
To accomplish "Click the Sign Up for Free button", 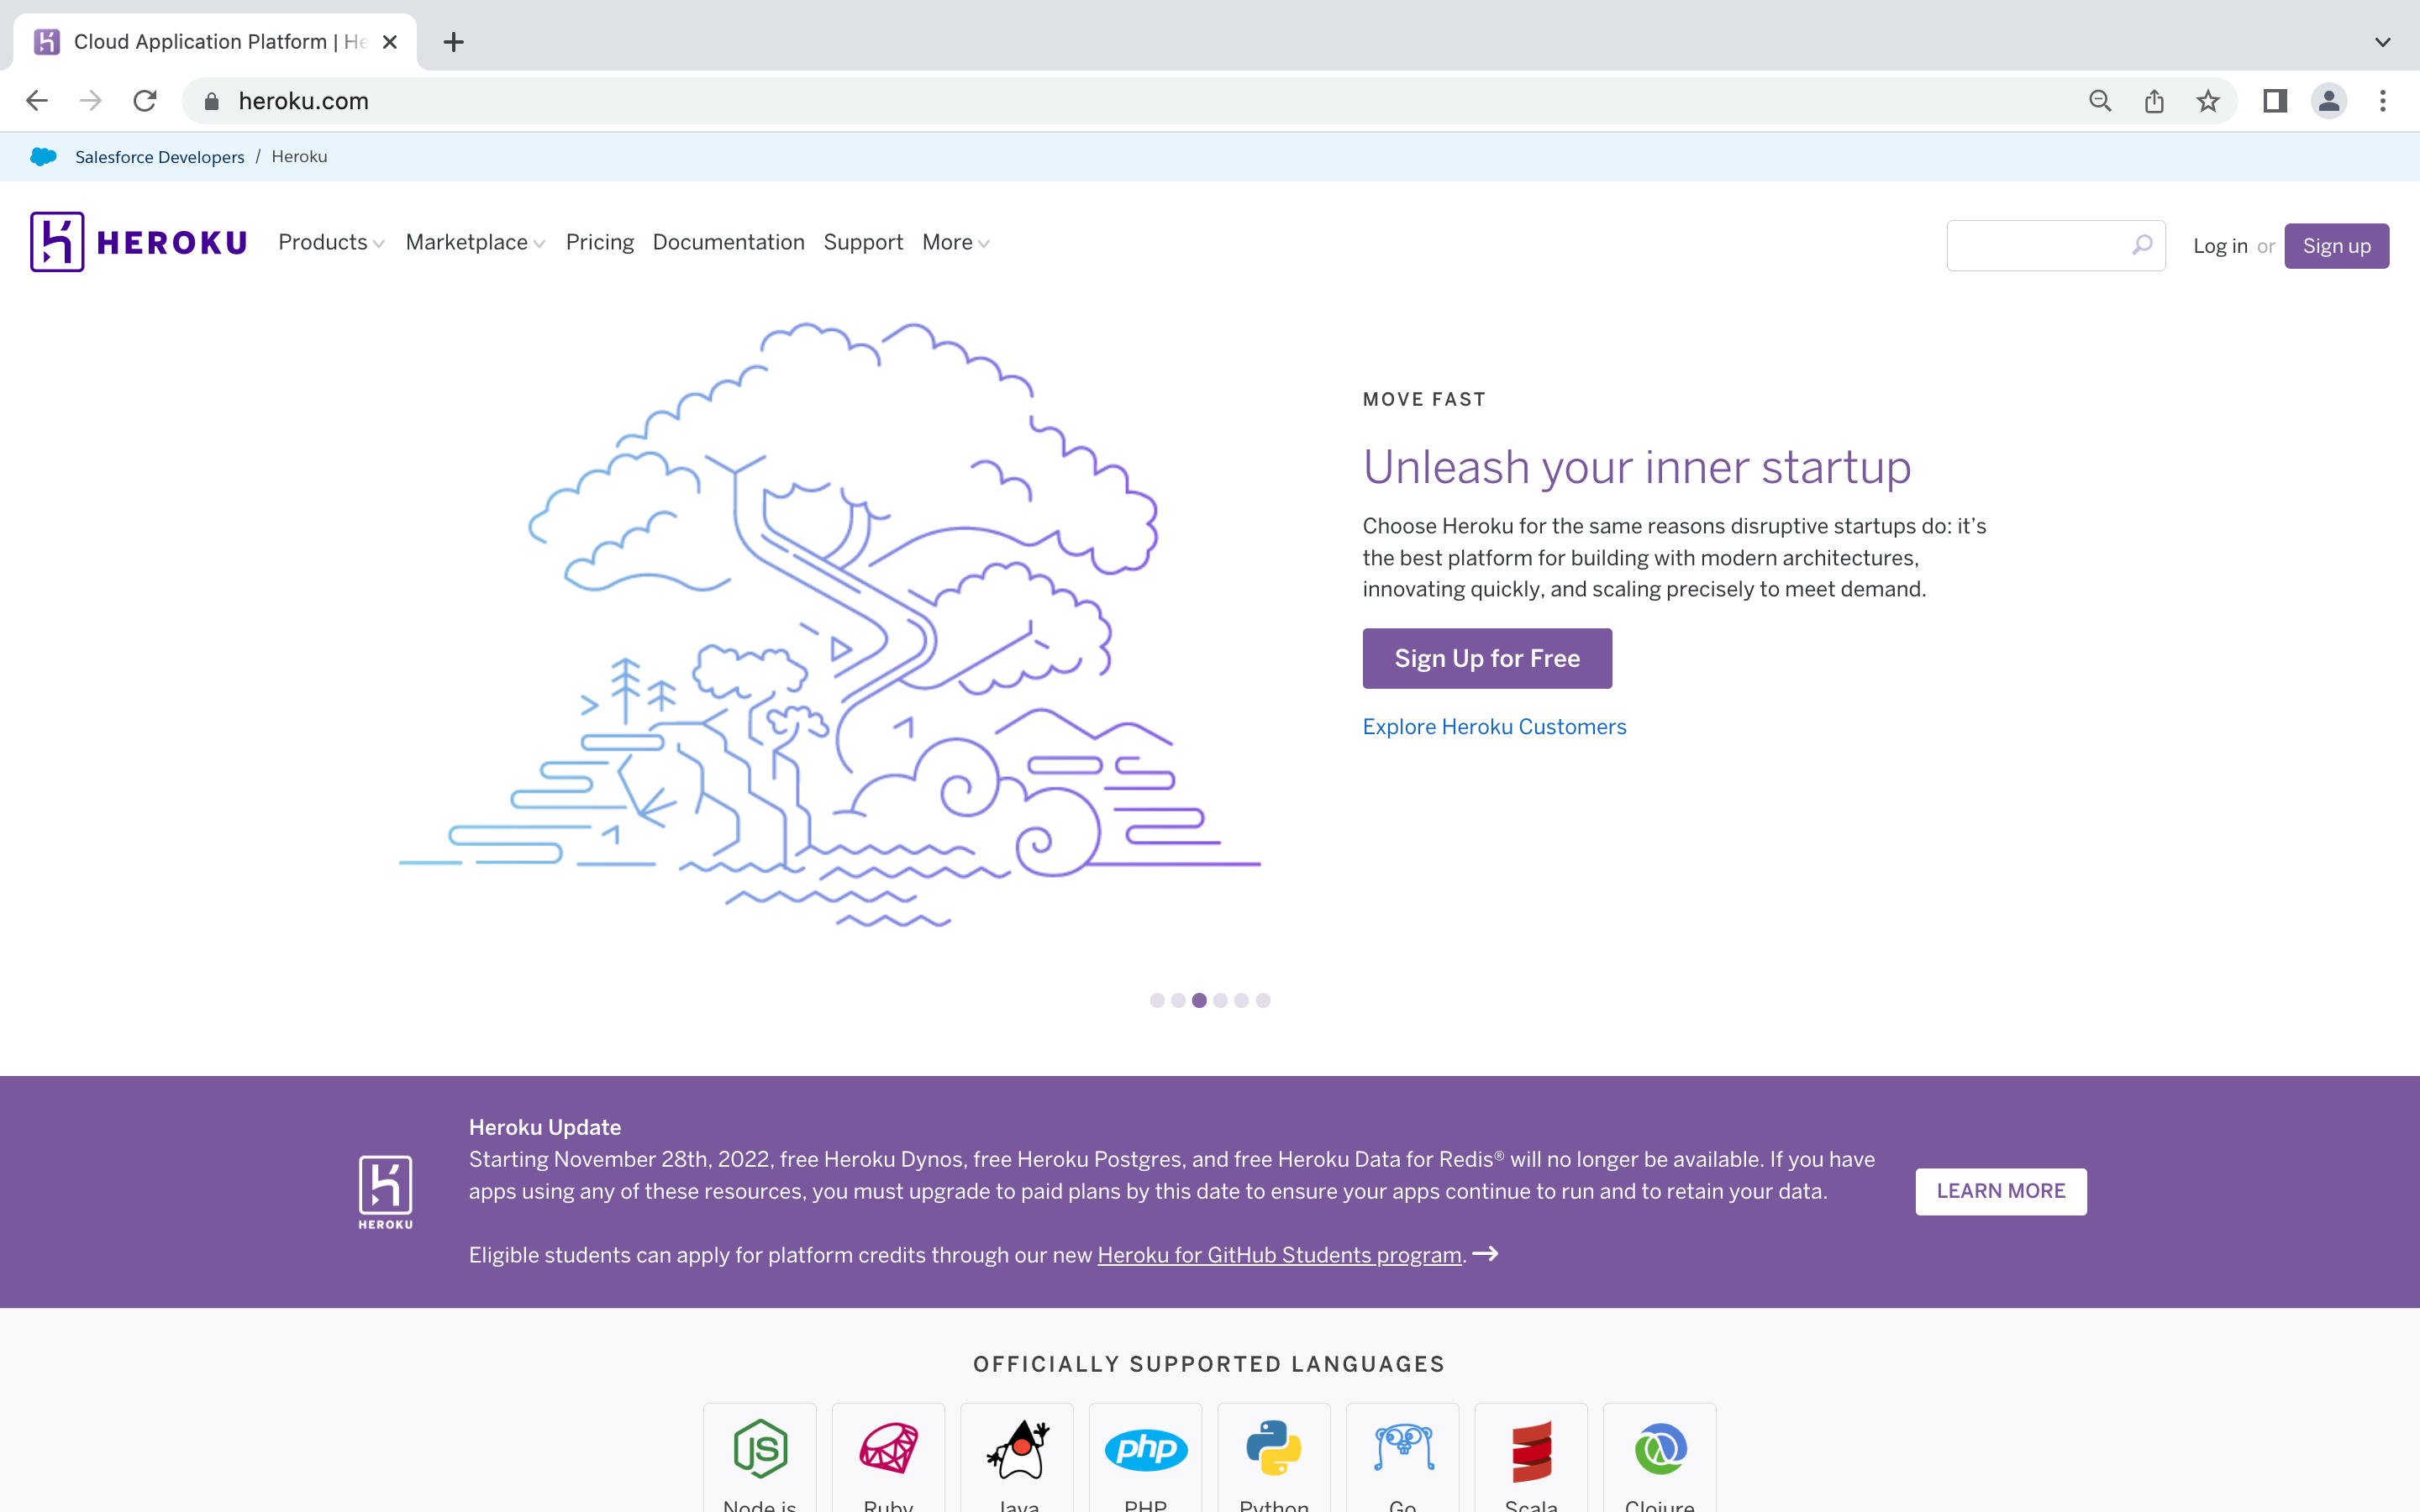I will click(x=1487, y=658).
